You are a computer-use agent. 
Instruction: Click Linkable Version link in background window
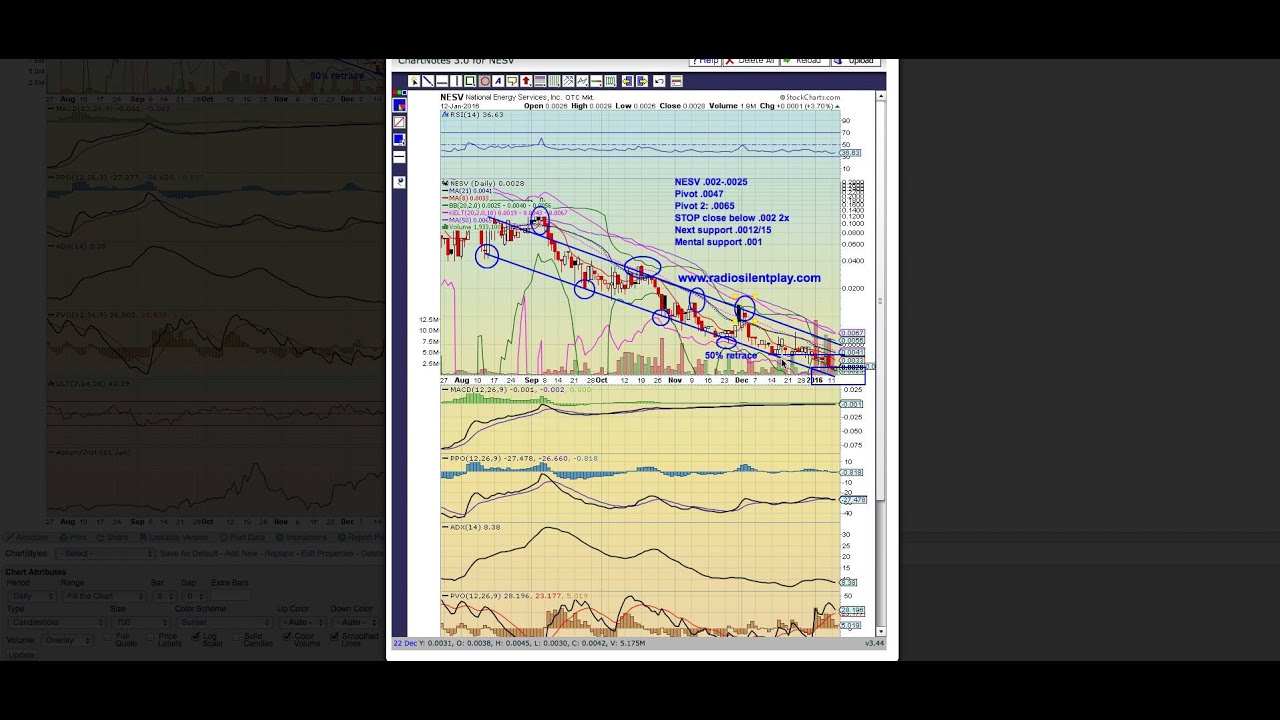[174, 537]
